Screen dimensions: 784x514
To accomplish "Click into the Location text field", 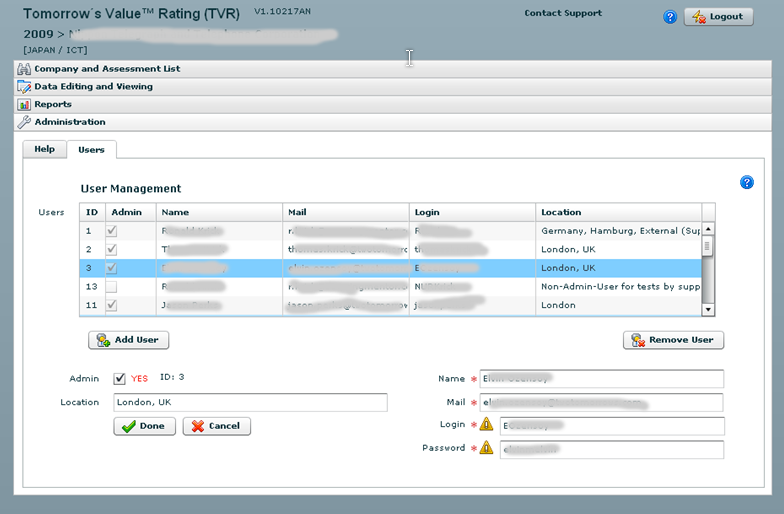I will pyautogui.click(x=250, y=402).
